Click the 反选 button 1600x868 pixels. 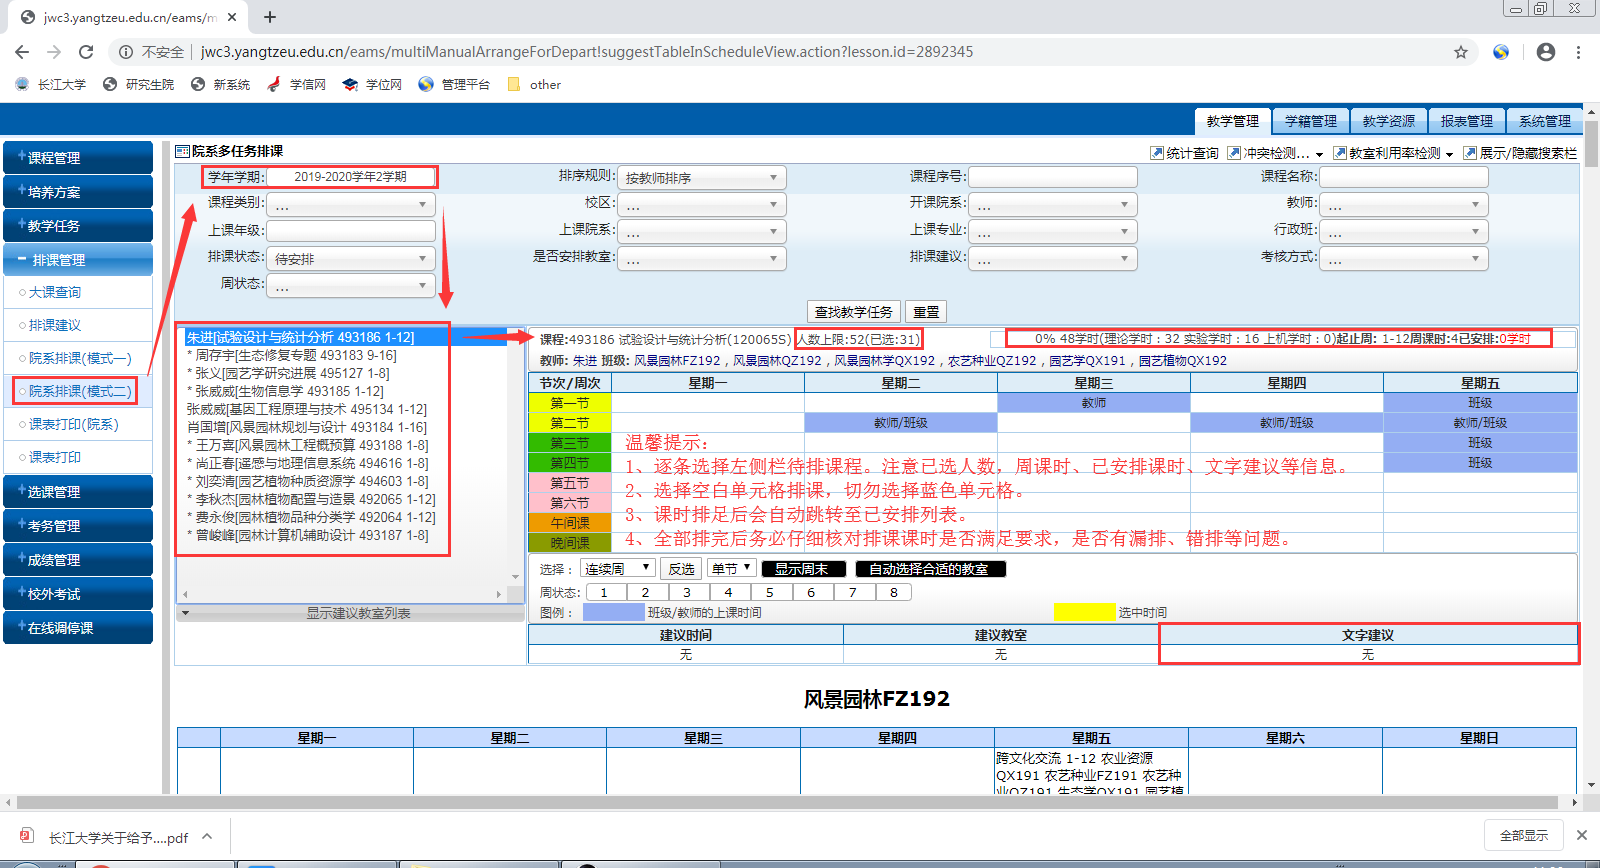(x=682, y=569)
